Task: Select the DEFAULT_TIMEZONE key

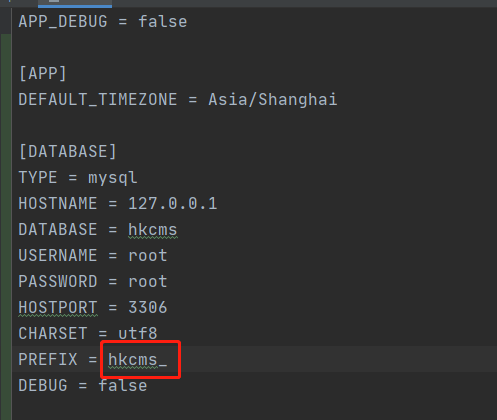Action: coord(98,99)
